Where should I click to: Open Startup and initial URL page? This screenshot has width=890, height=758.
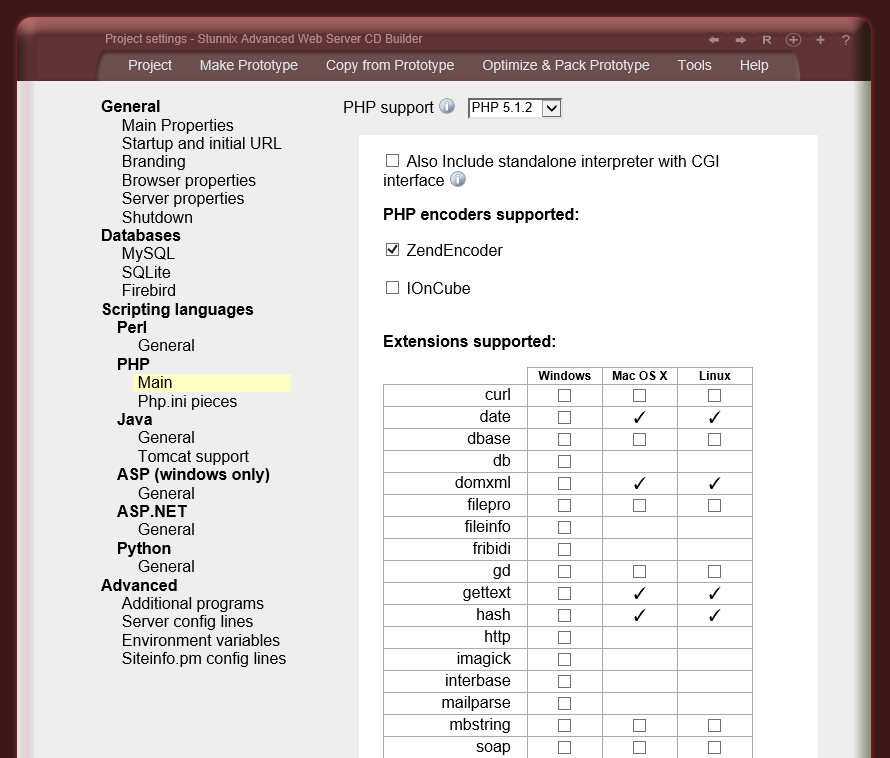(201, 143)
